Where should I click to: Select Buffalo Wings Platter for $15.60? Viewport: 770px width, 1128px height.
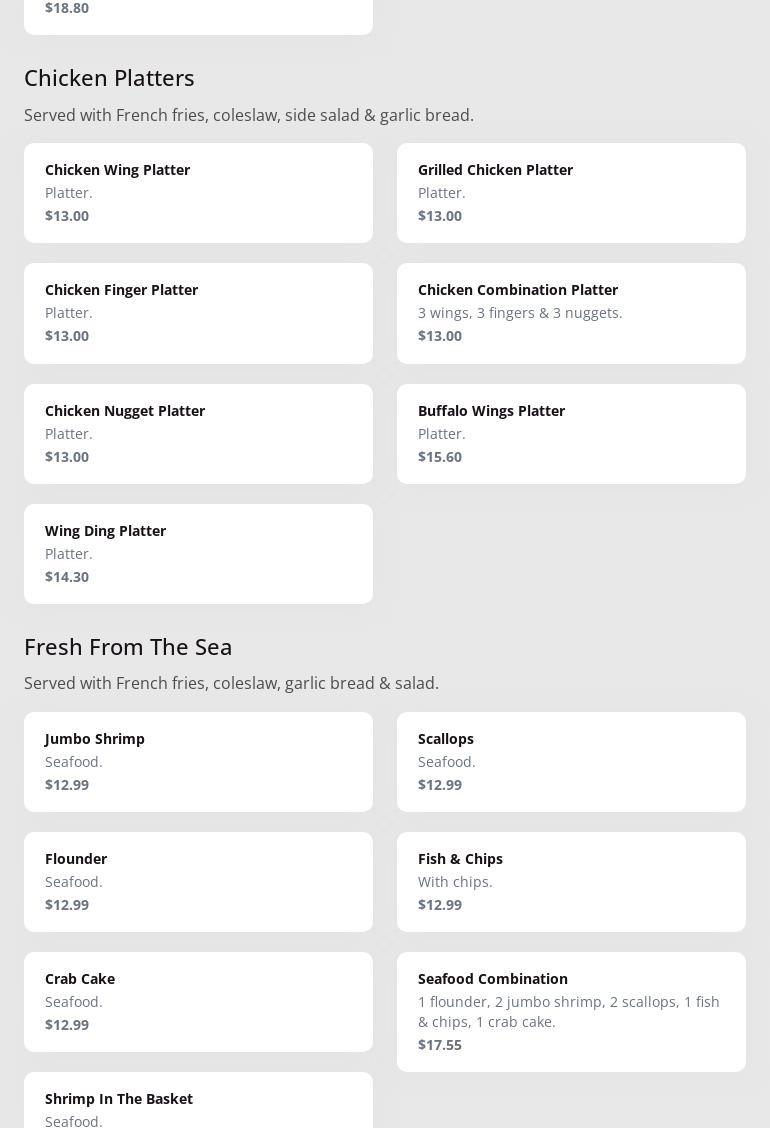571,433
